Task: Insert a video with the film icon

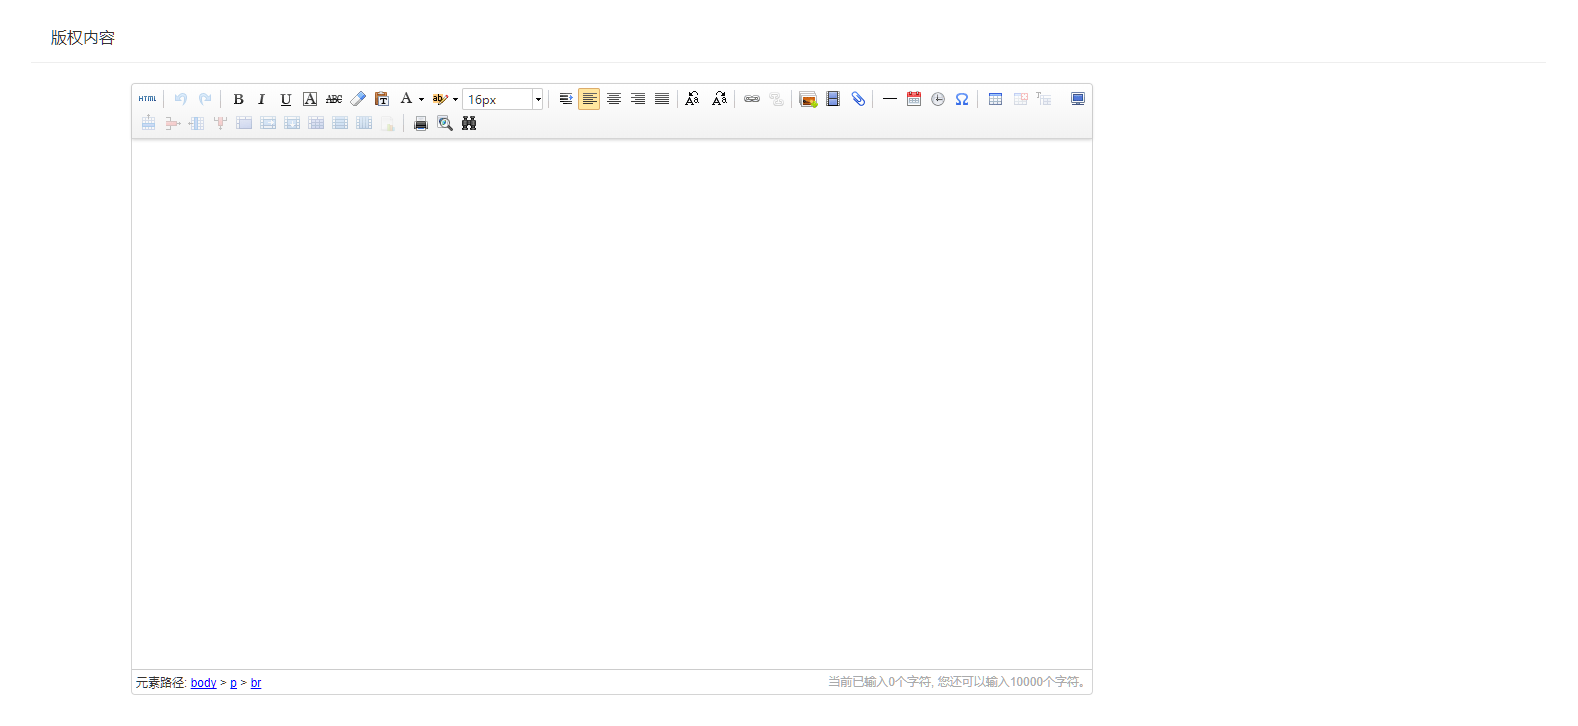Action: (x=833, y=99)
